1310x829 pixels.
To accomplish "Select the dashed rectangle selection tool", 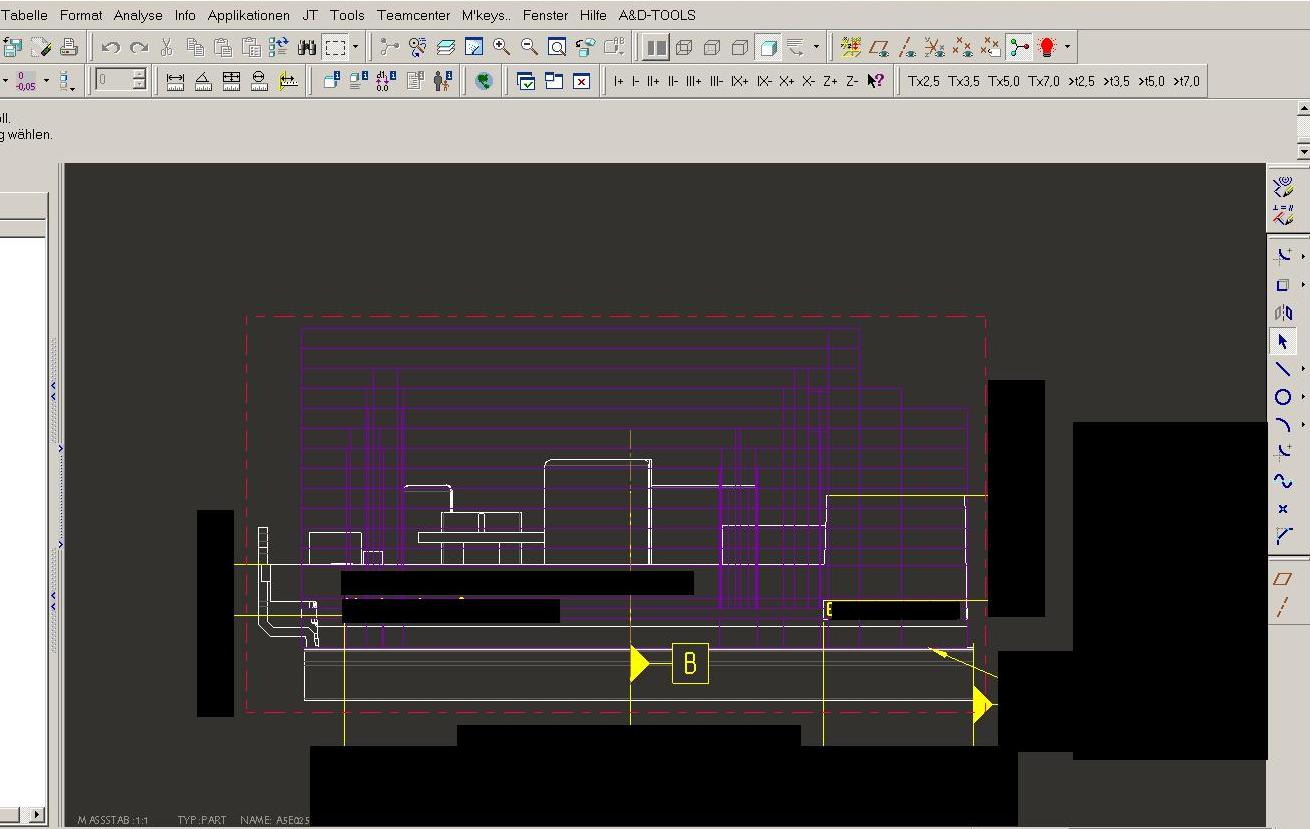I will tap(335, 47).
